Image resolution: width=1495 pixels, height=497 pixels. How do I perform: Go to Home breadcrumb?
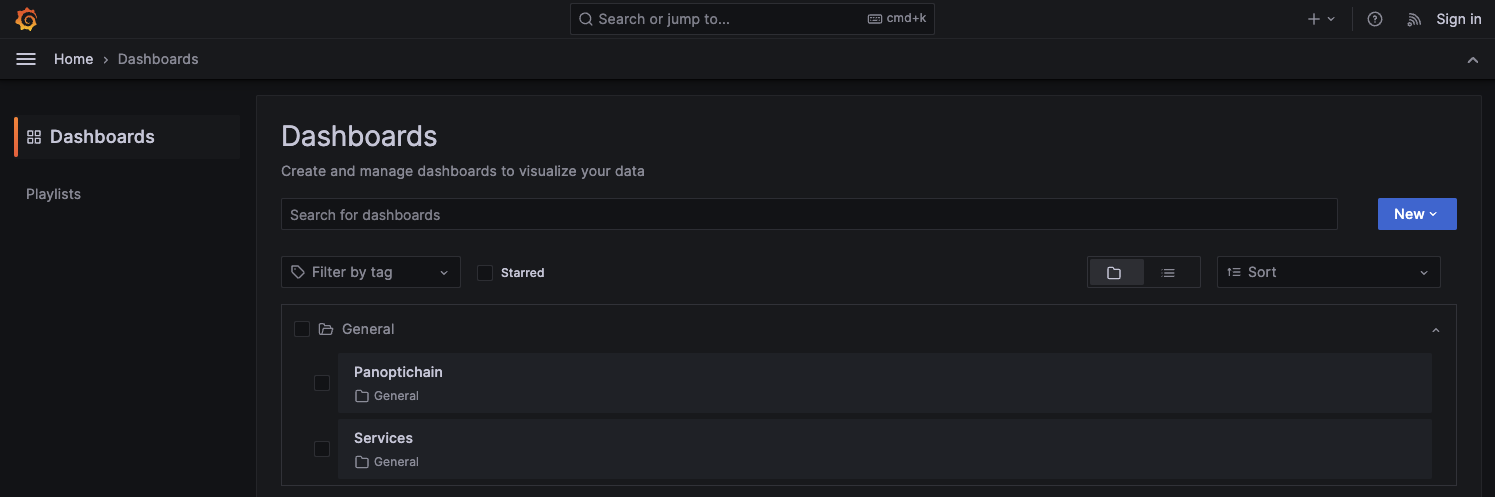click(73, 59)
